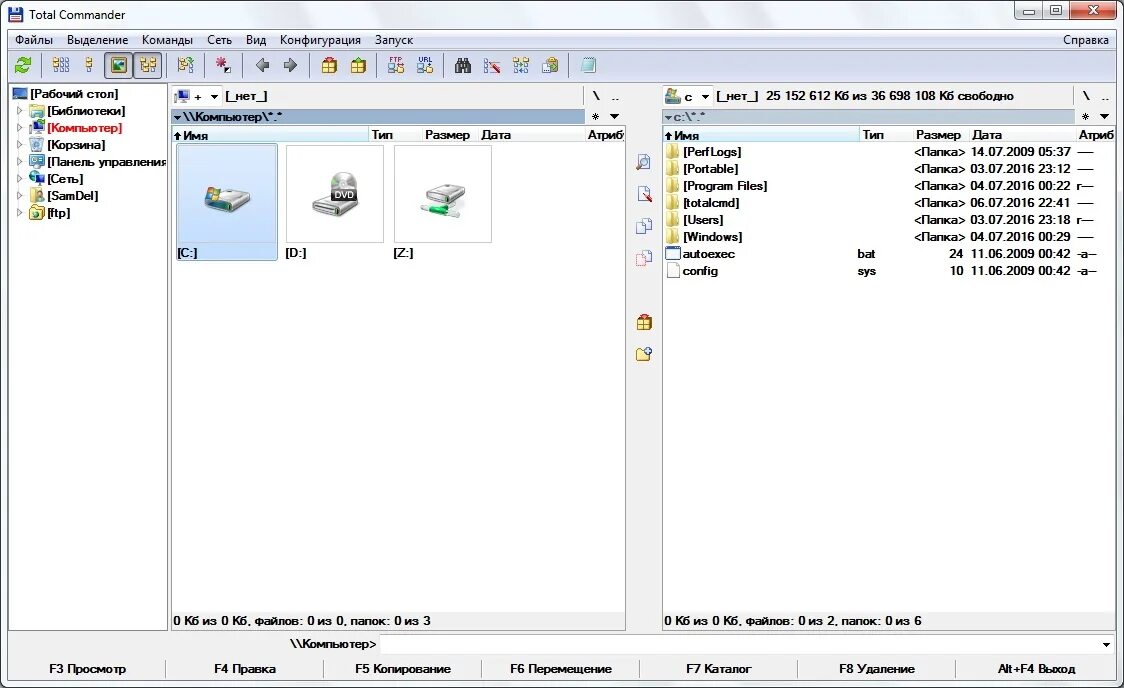
Task: Select the config sys file row
Action: coord(888,271)
